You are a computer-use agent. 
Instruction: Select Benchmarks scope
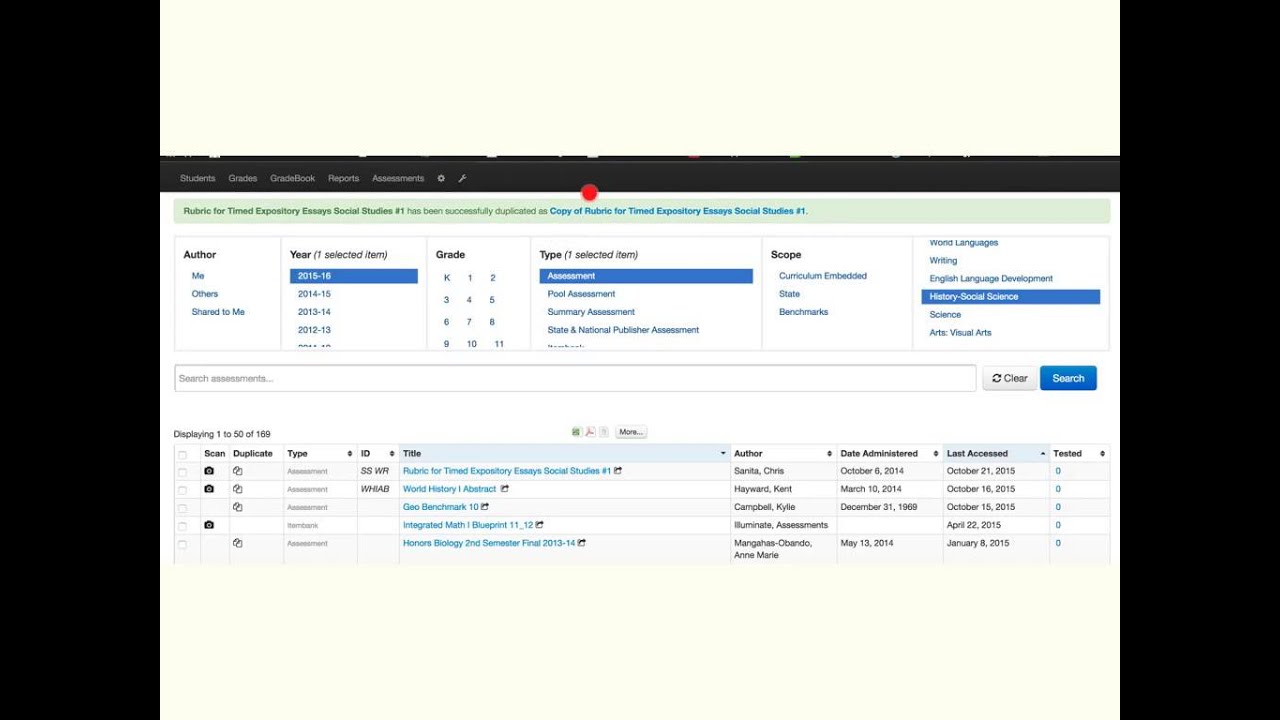coord(804,312)
